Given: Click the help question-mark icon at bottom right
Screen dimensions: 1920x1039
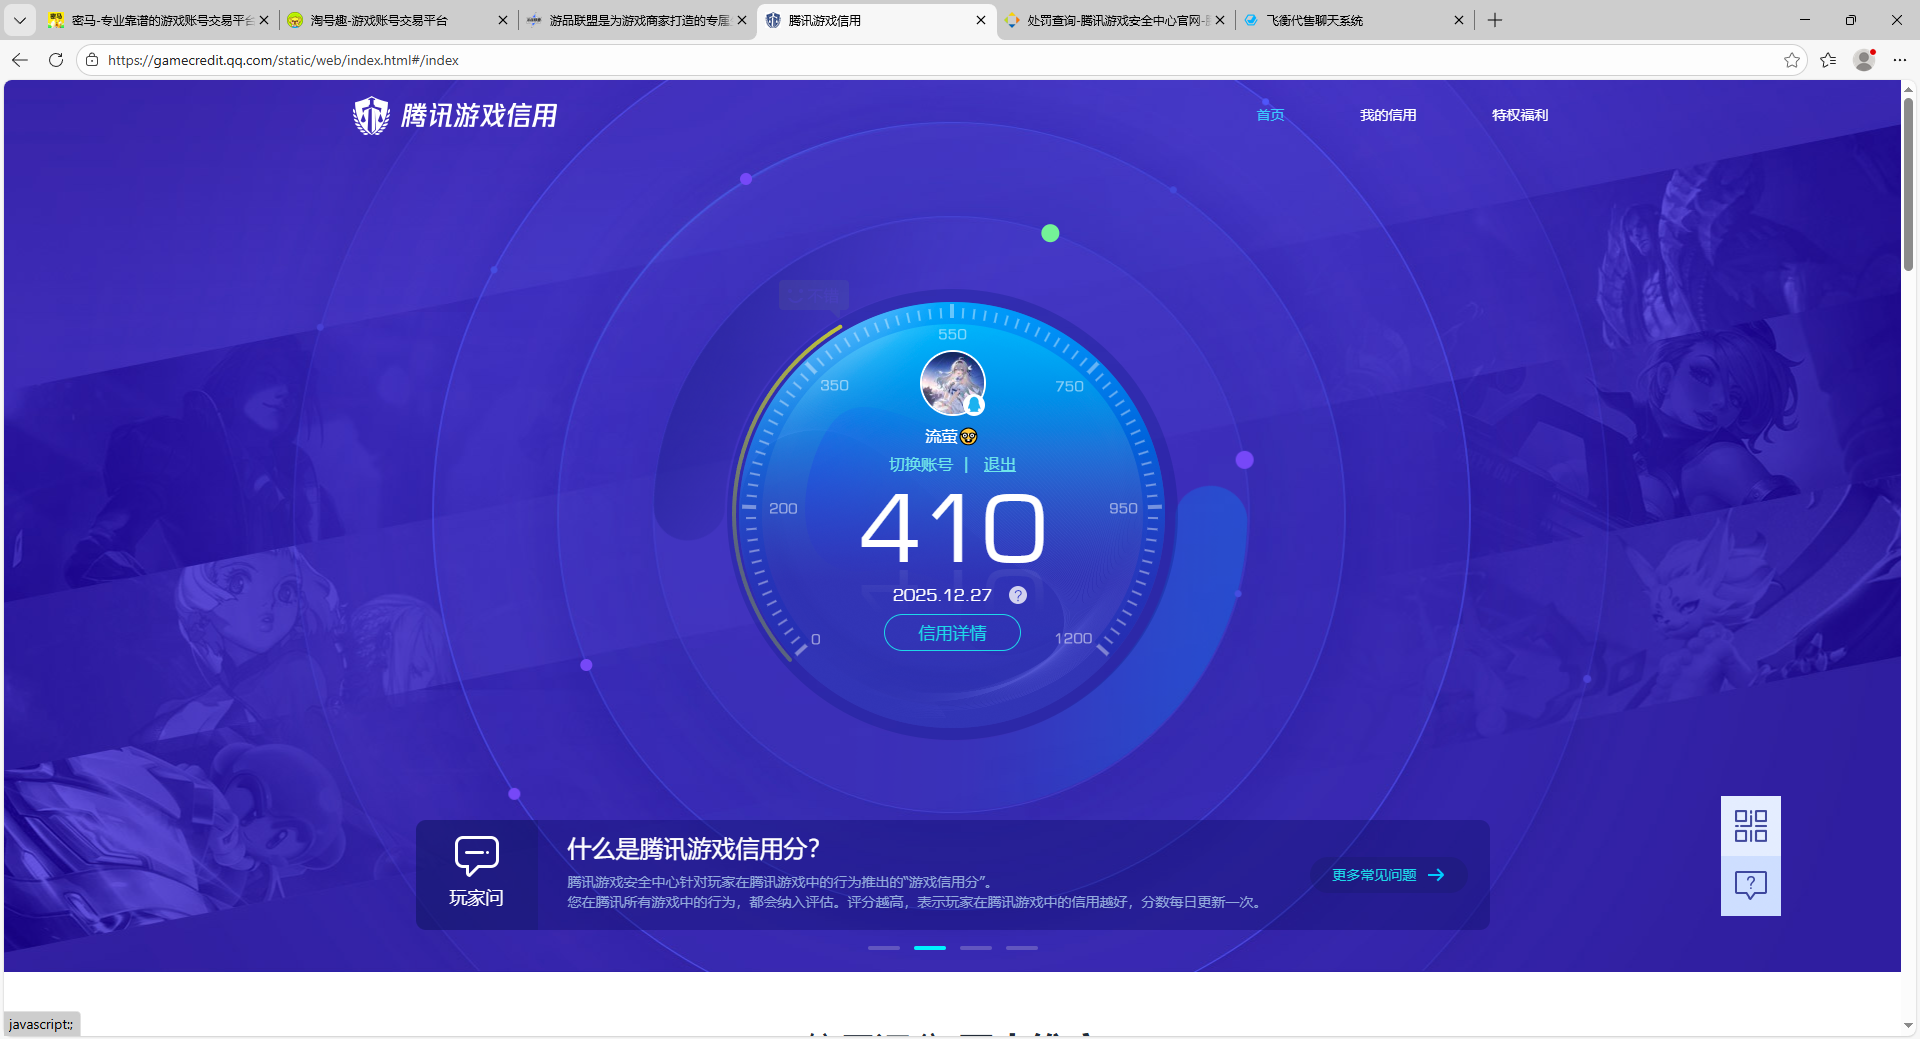Looking at the screenshot, I should (x=1749, y=884).
